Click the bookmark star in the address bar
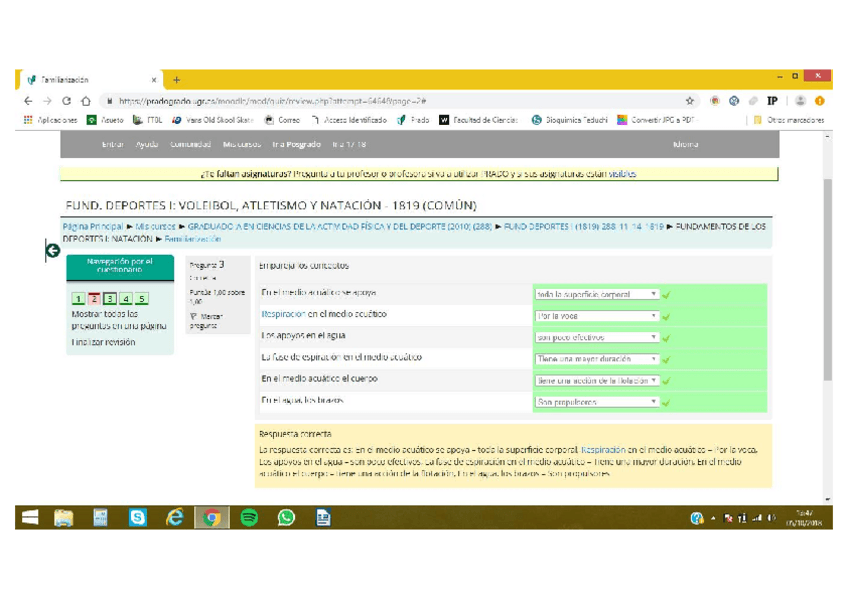This screenshot has height=599, width=848. (689, 101)
